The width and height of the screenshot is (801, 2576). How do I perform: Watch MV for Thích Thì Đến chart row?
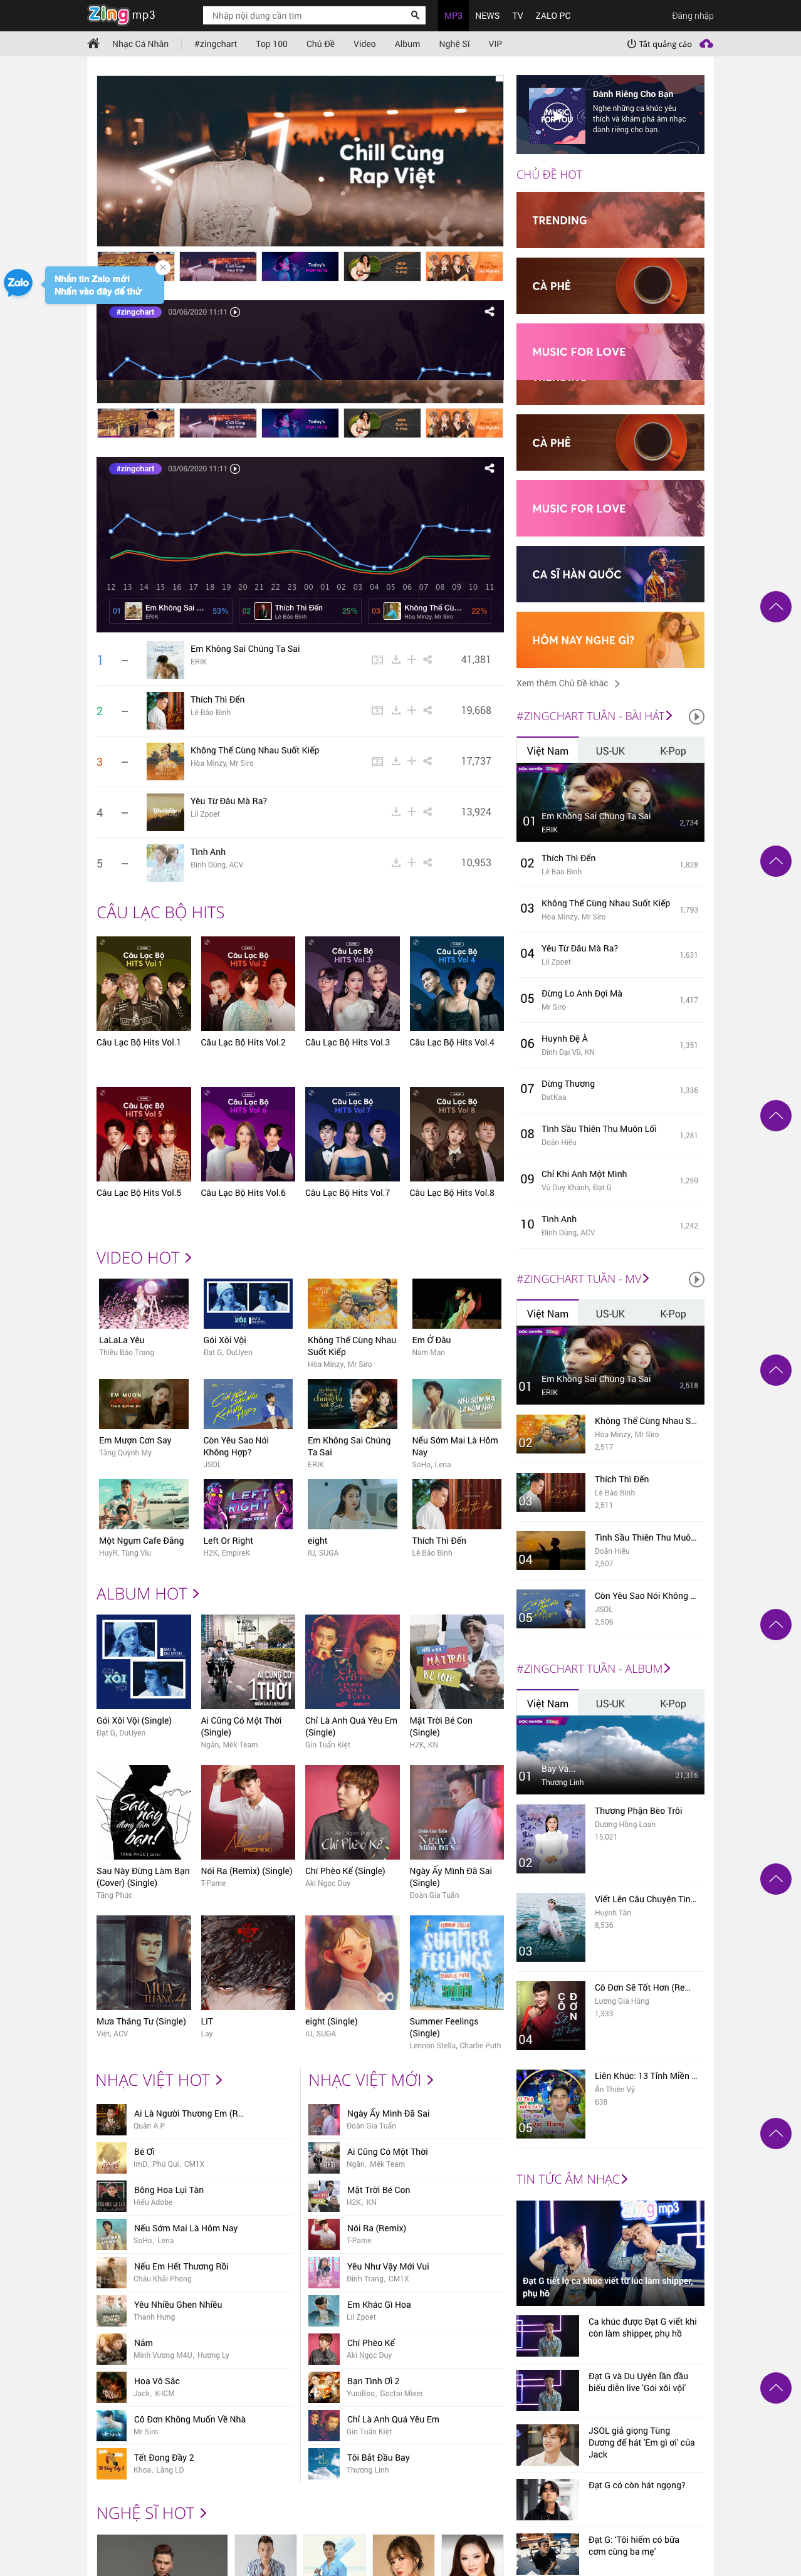click(377, 711)
